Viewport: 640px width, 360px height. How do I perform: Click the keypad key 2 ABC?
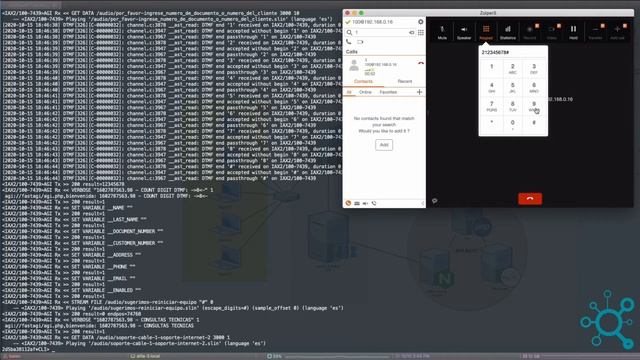click(513, 69)
